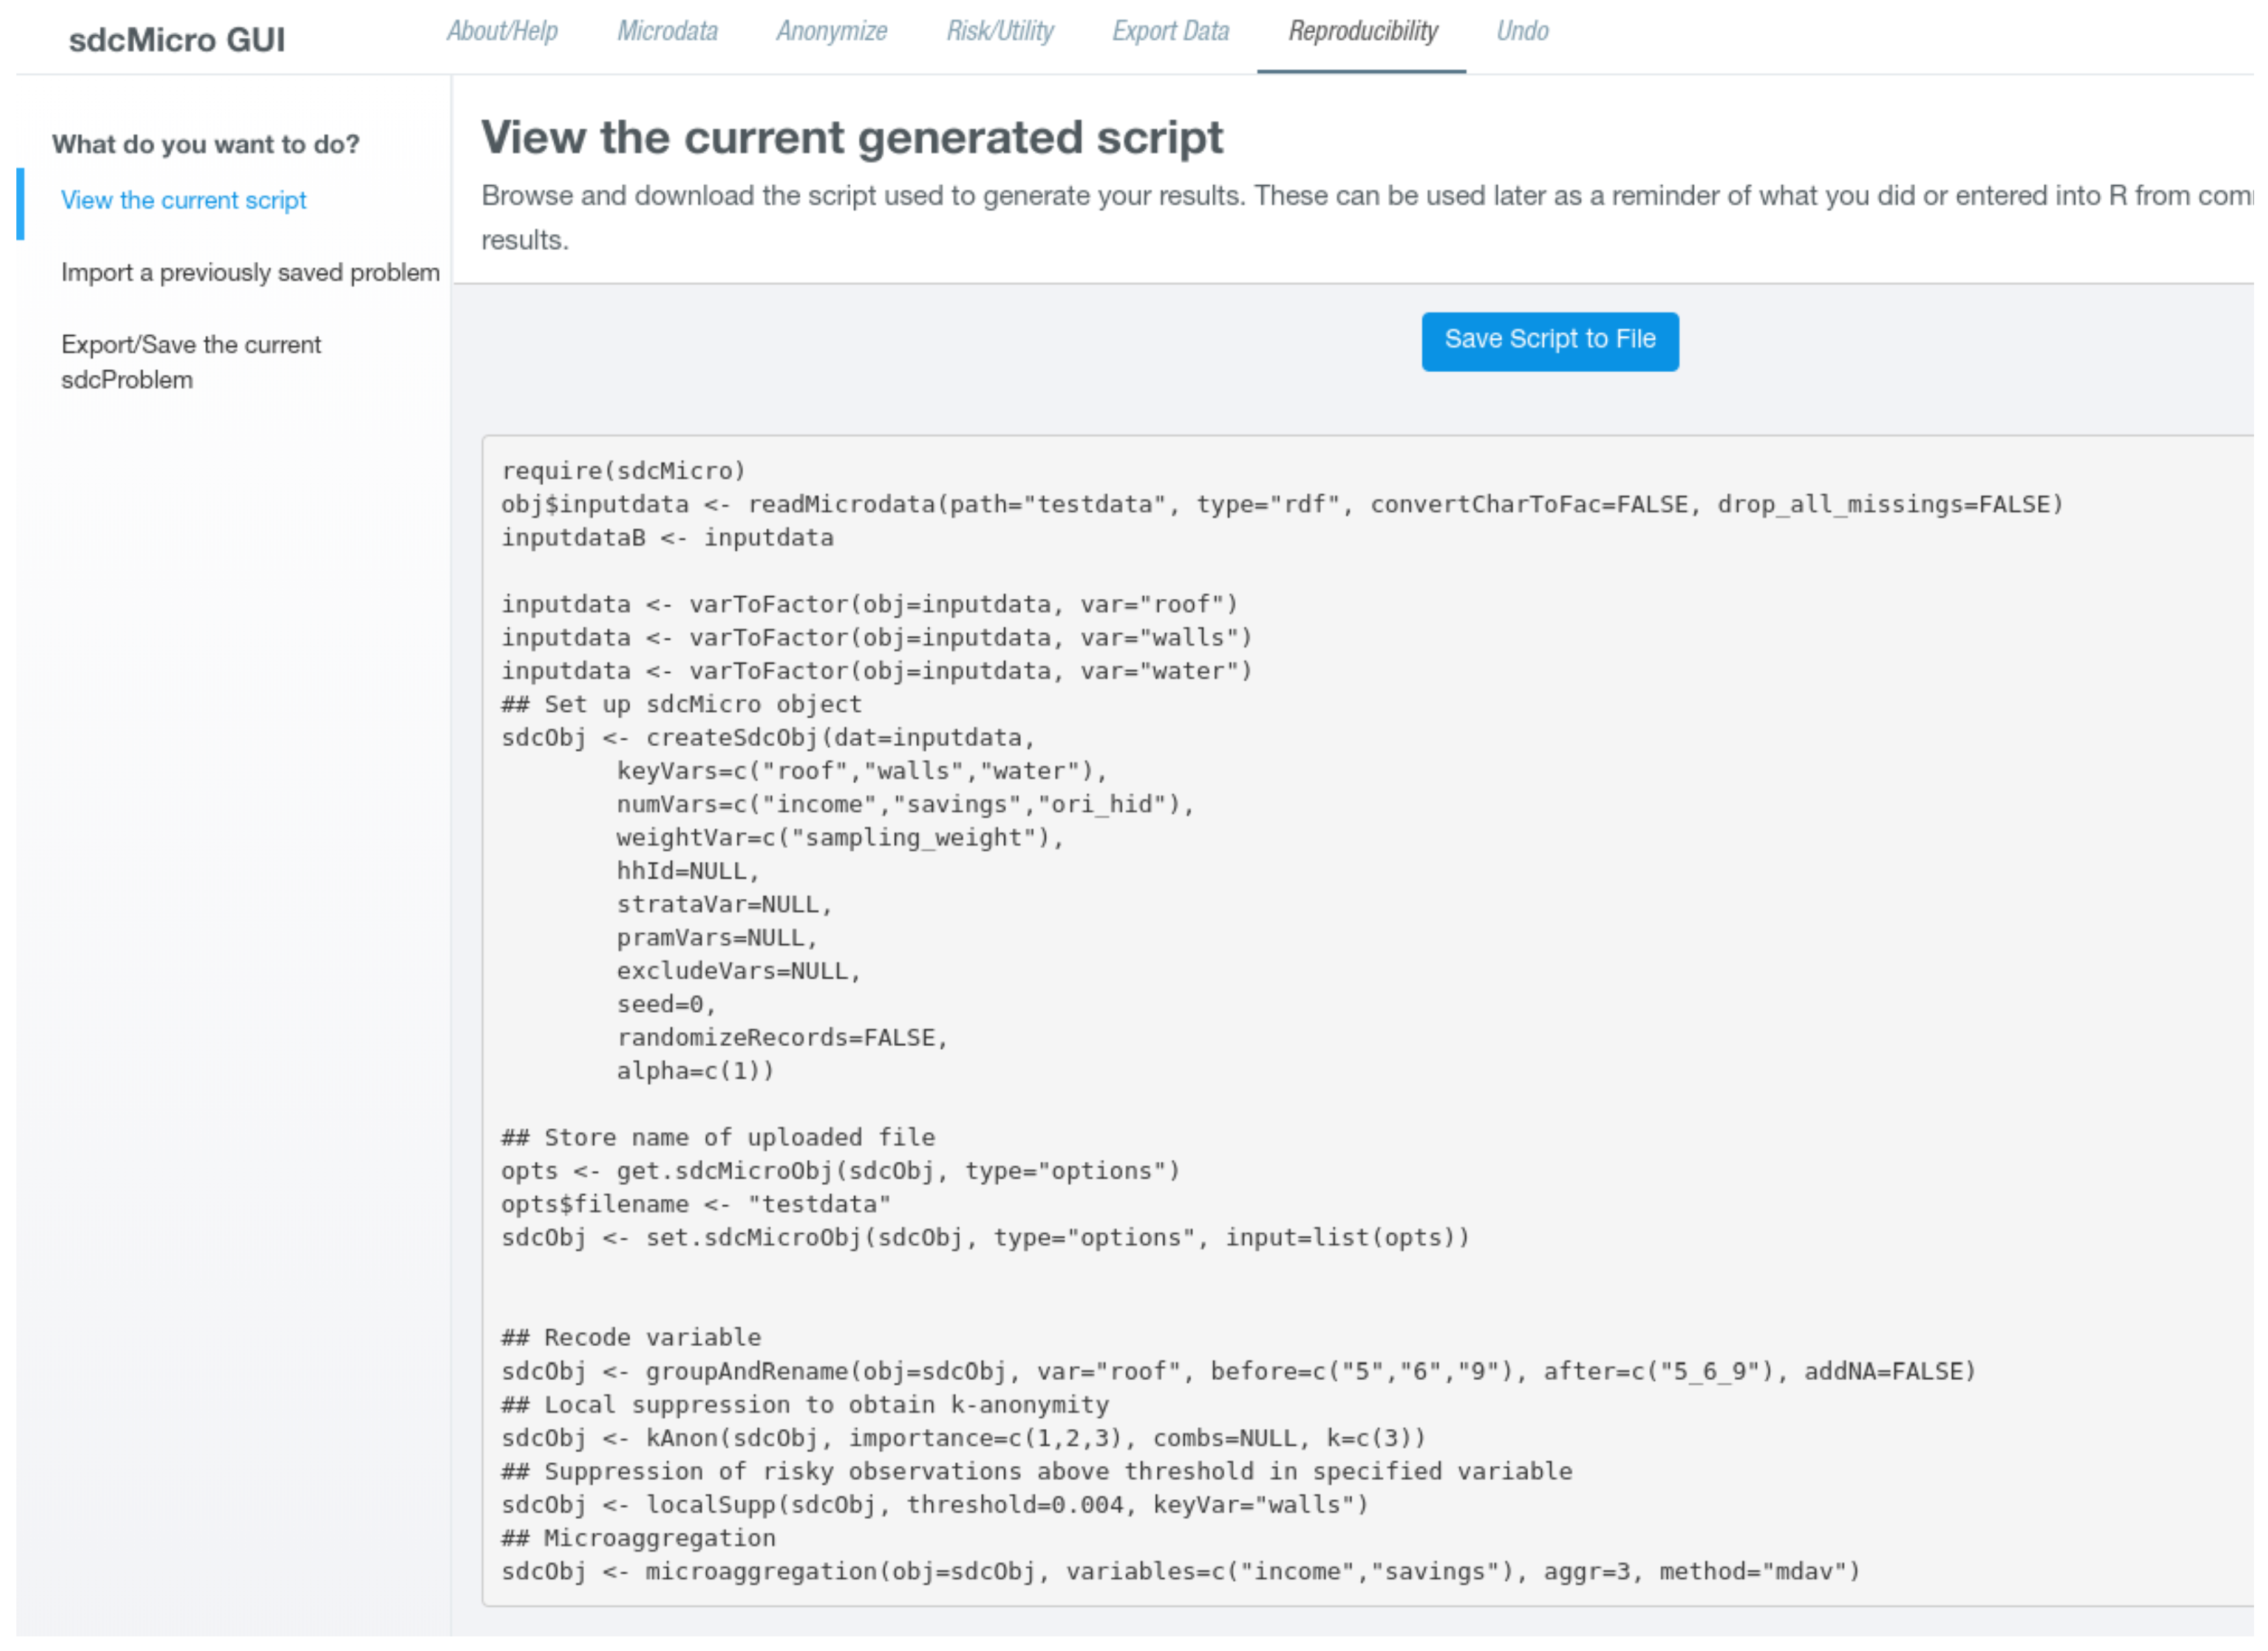Select View the current script option
2268x1651 pixels.
coord(184,200)
